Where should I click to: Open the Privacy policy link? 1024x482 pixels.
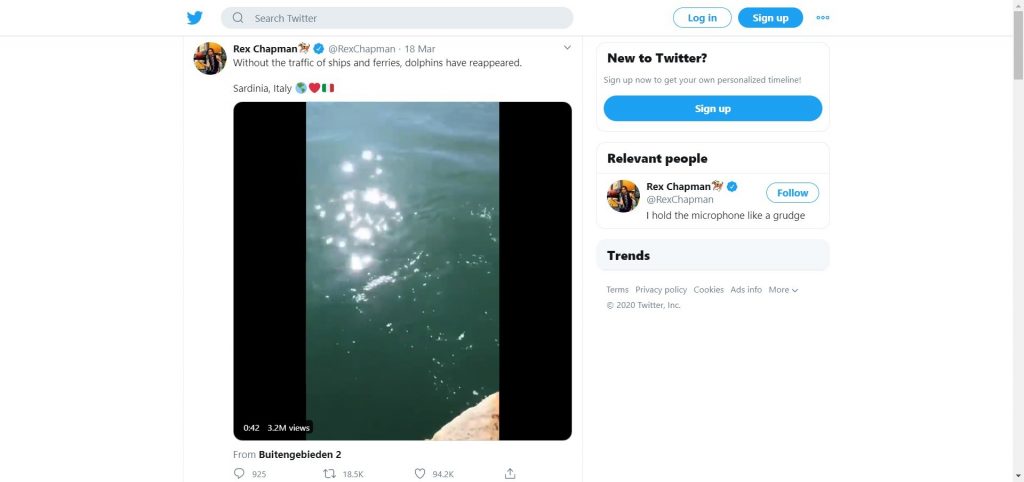tap(661, 290)
